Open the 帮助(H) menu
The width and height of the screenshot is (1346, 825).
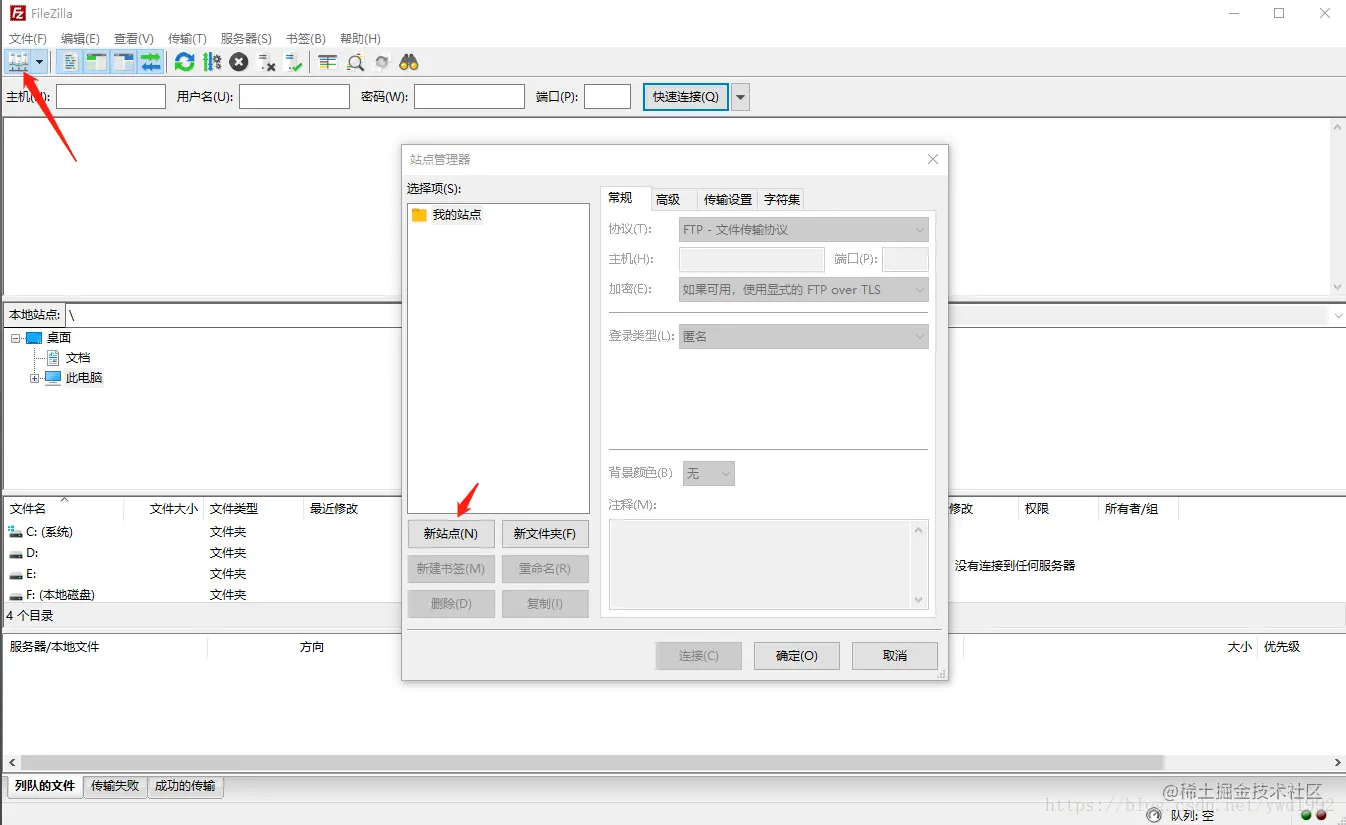pos(360,39)
